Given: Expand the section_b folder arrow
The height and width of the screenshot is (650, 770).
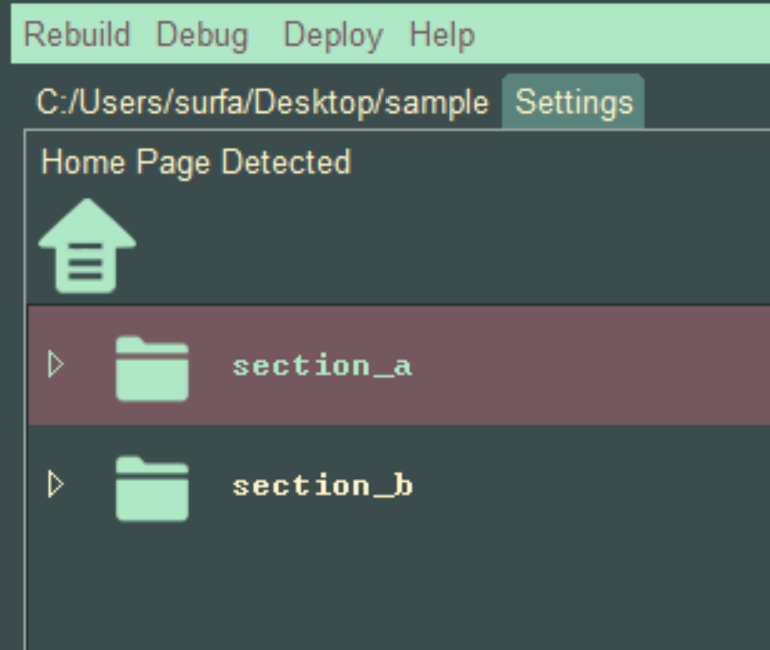Looking at the screenshot, I should pyautogui.click(x=56, y=485).
